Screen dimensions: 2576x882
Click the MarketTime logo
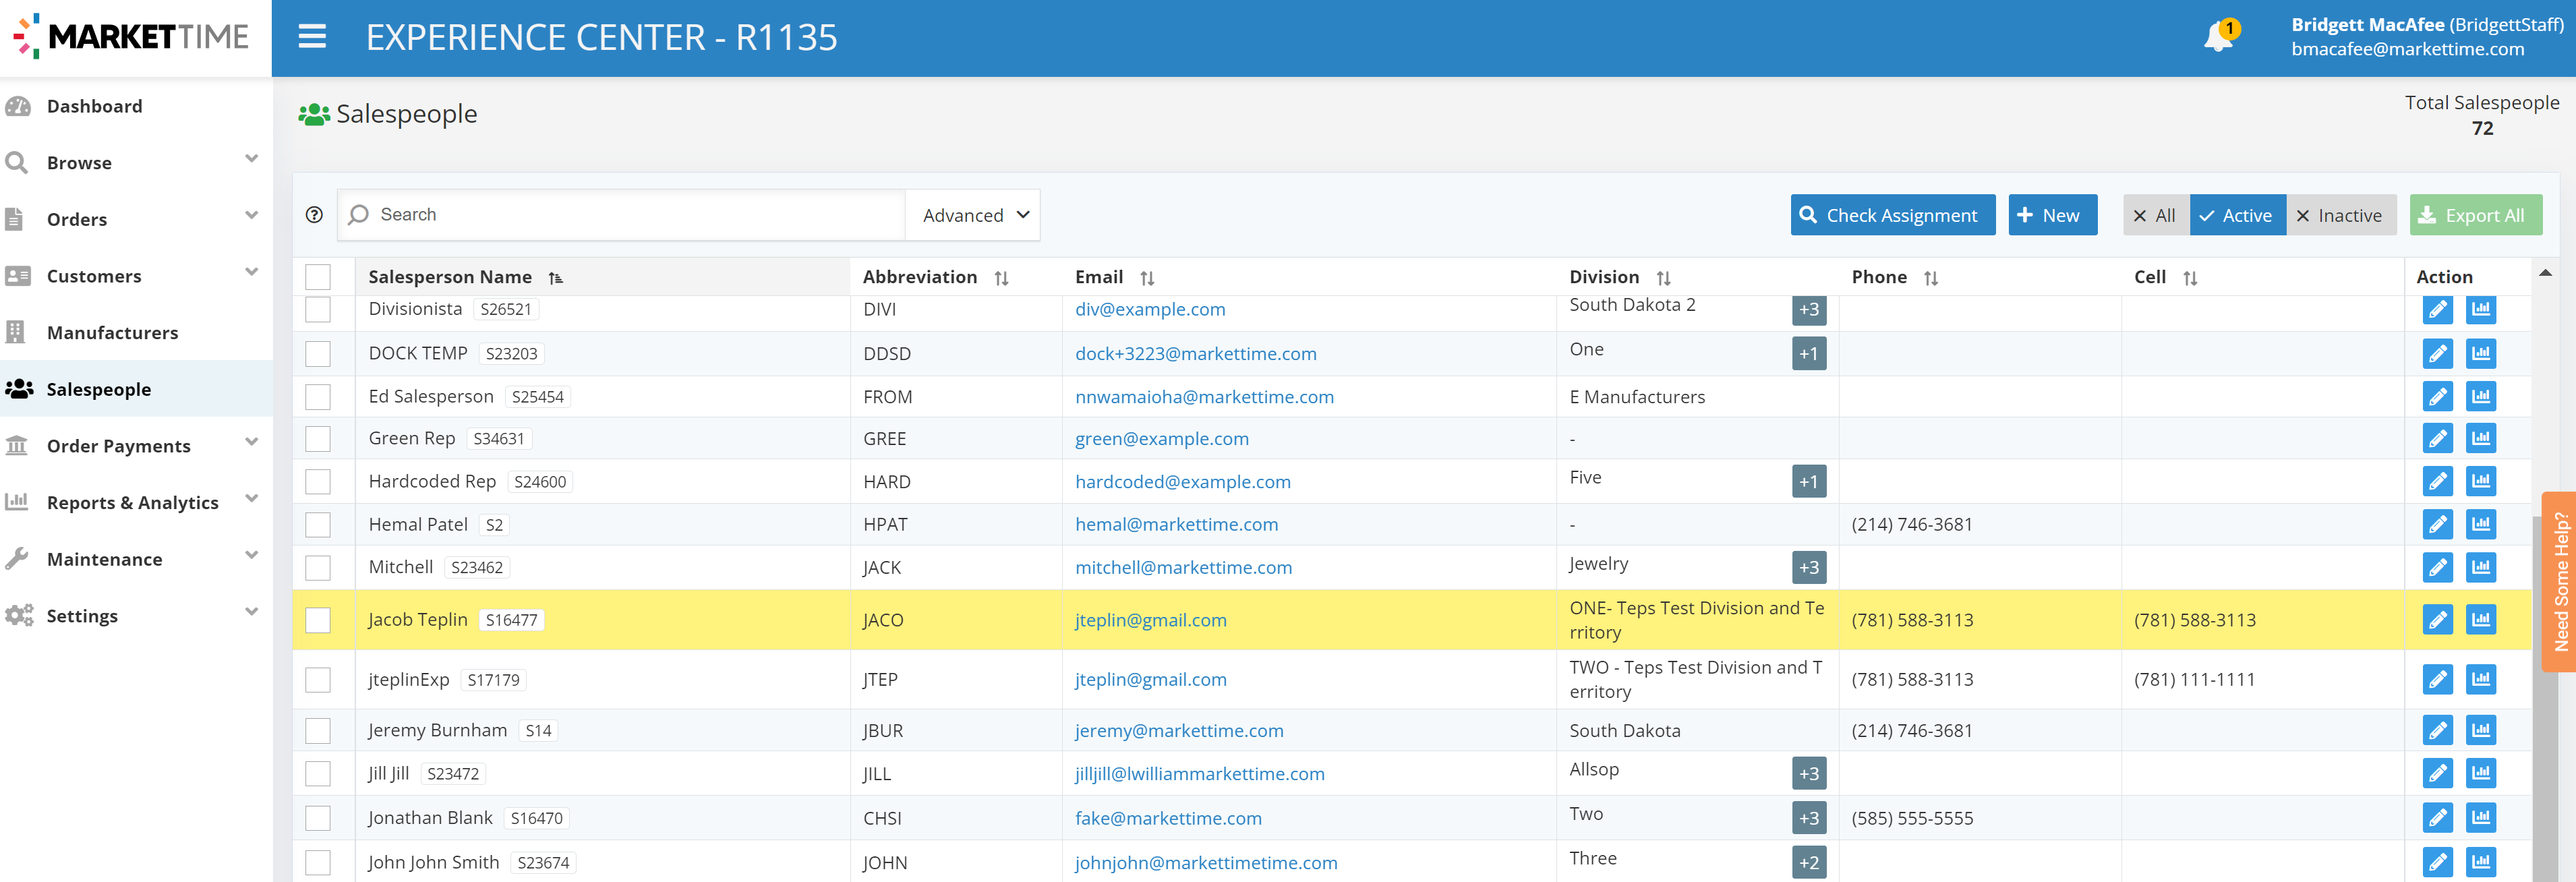pyautogui.click(x=131, y=37)
